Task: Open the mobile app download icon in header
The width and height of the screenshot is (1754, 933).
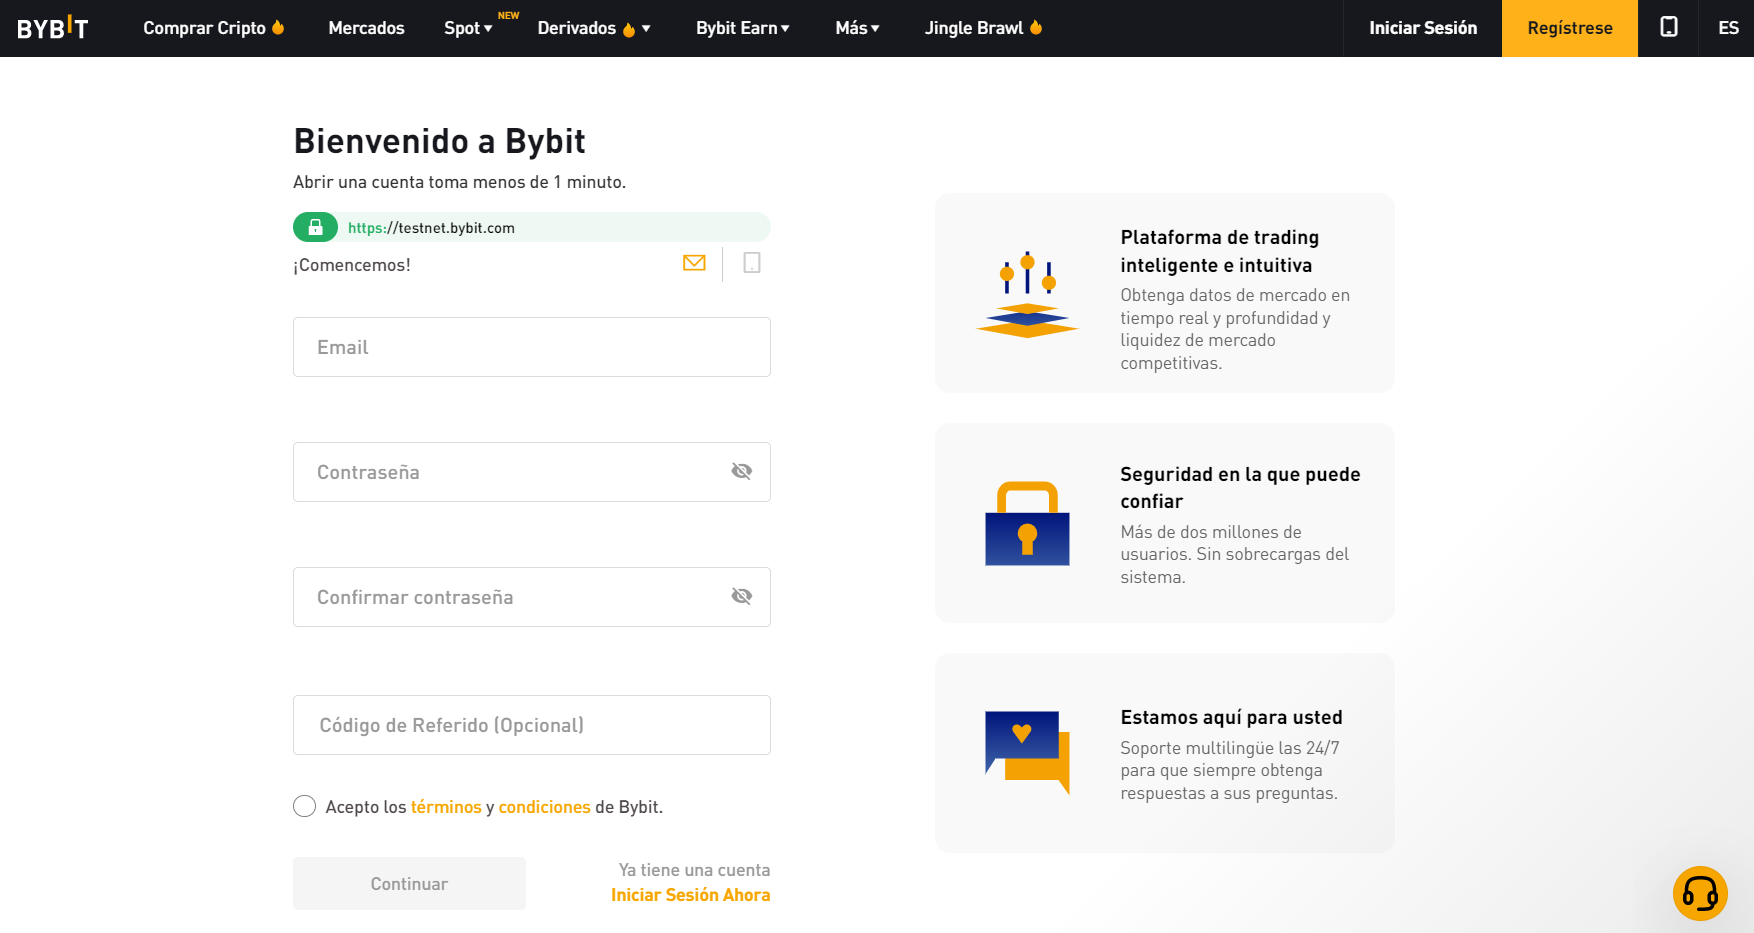Action: (x=1668, y=28)
